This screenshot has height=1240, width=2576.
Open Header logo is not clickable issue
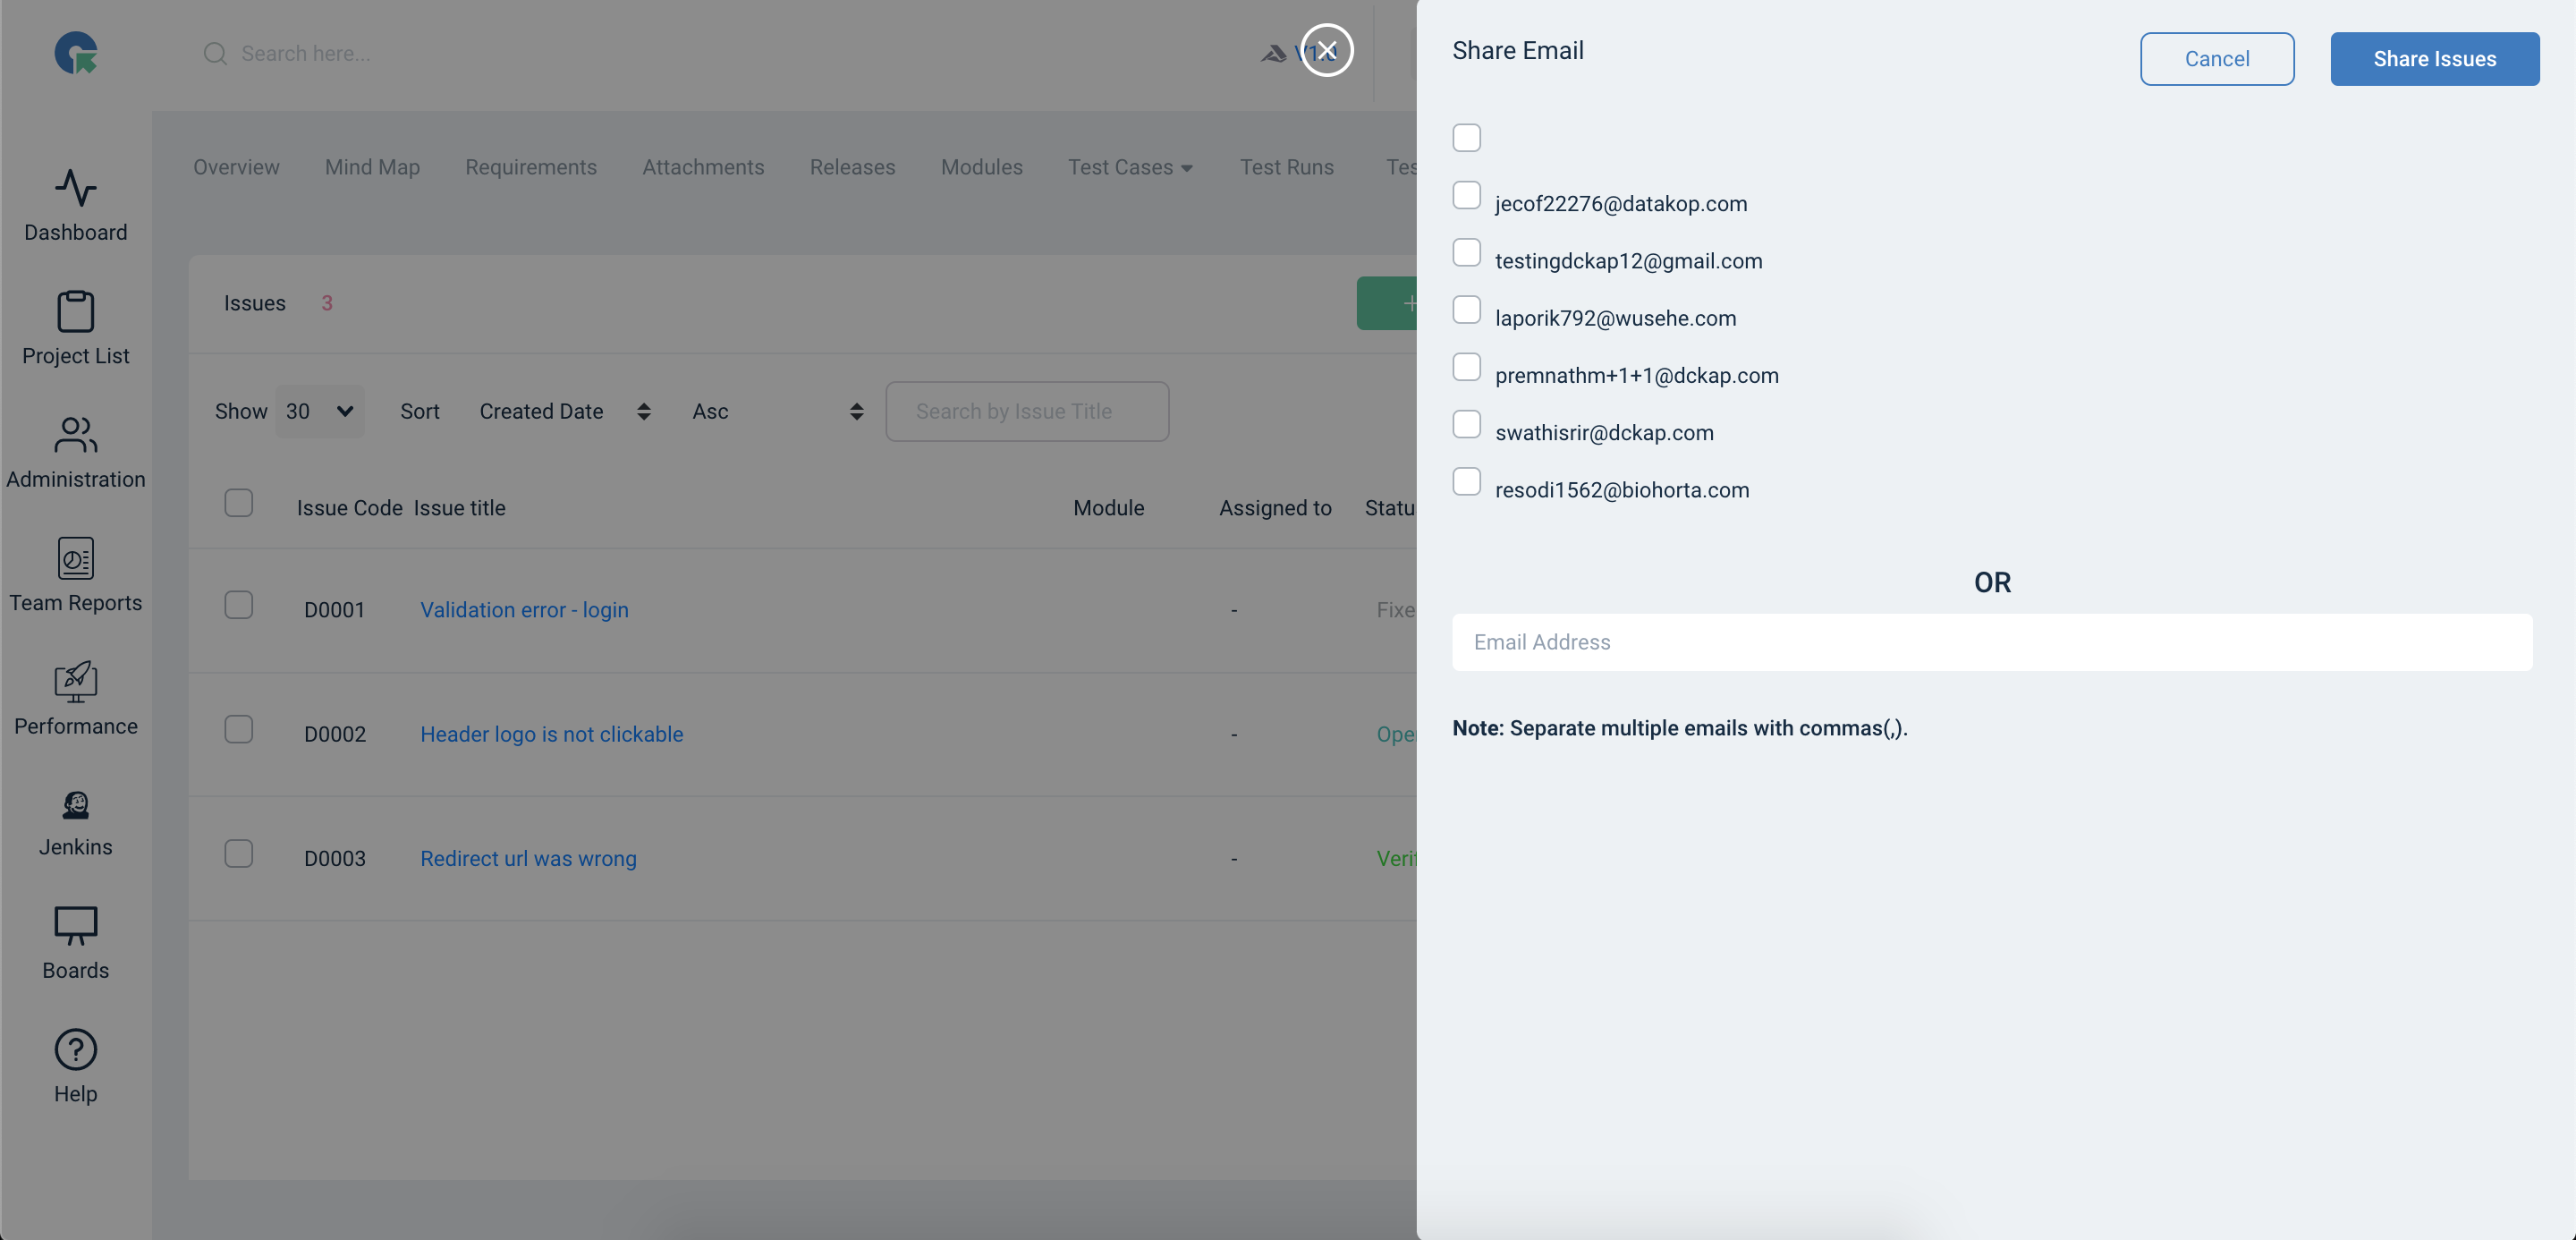click(551, 734)
